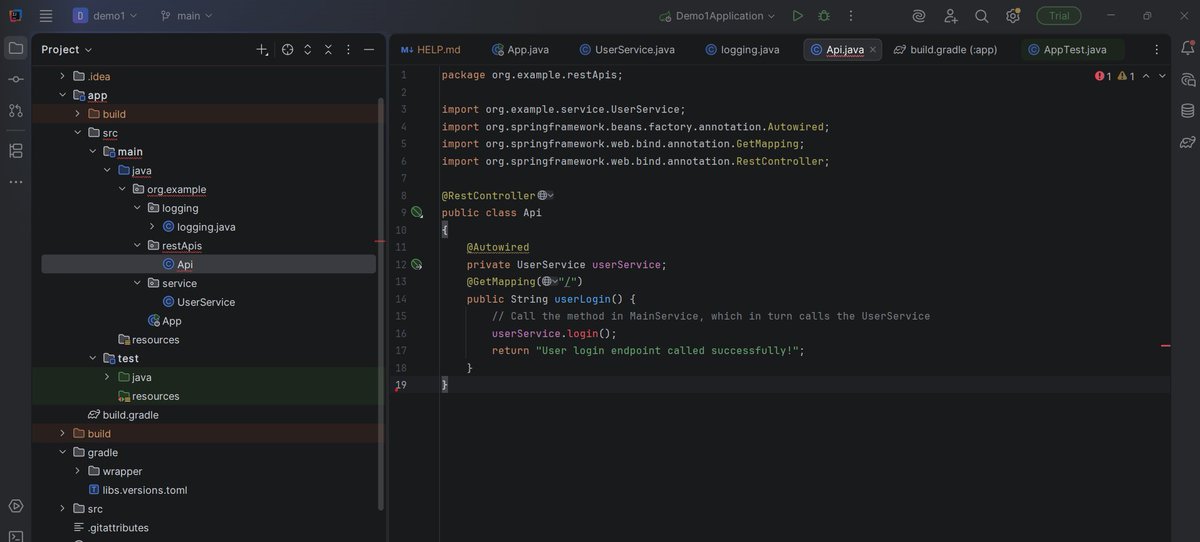Open the Demo1Application run configuration dropdown

[x=717, y=16]
